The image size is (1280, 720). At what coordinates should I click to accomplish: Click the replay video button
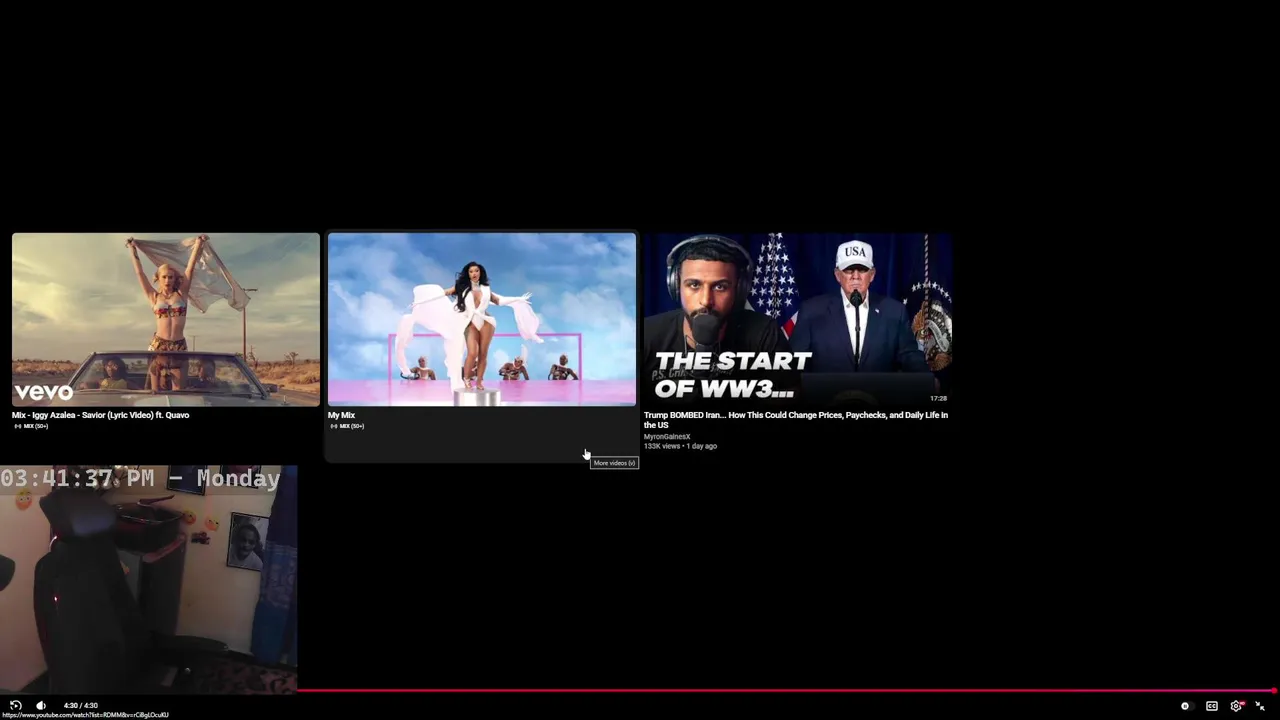[x=15, y=706]
